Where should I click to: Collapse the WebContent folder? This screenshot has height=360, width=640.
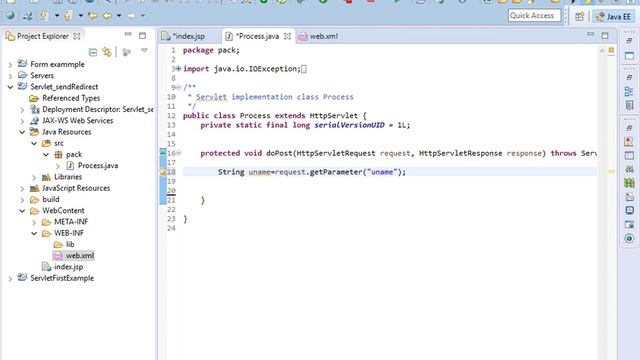[22, 211]
